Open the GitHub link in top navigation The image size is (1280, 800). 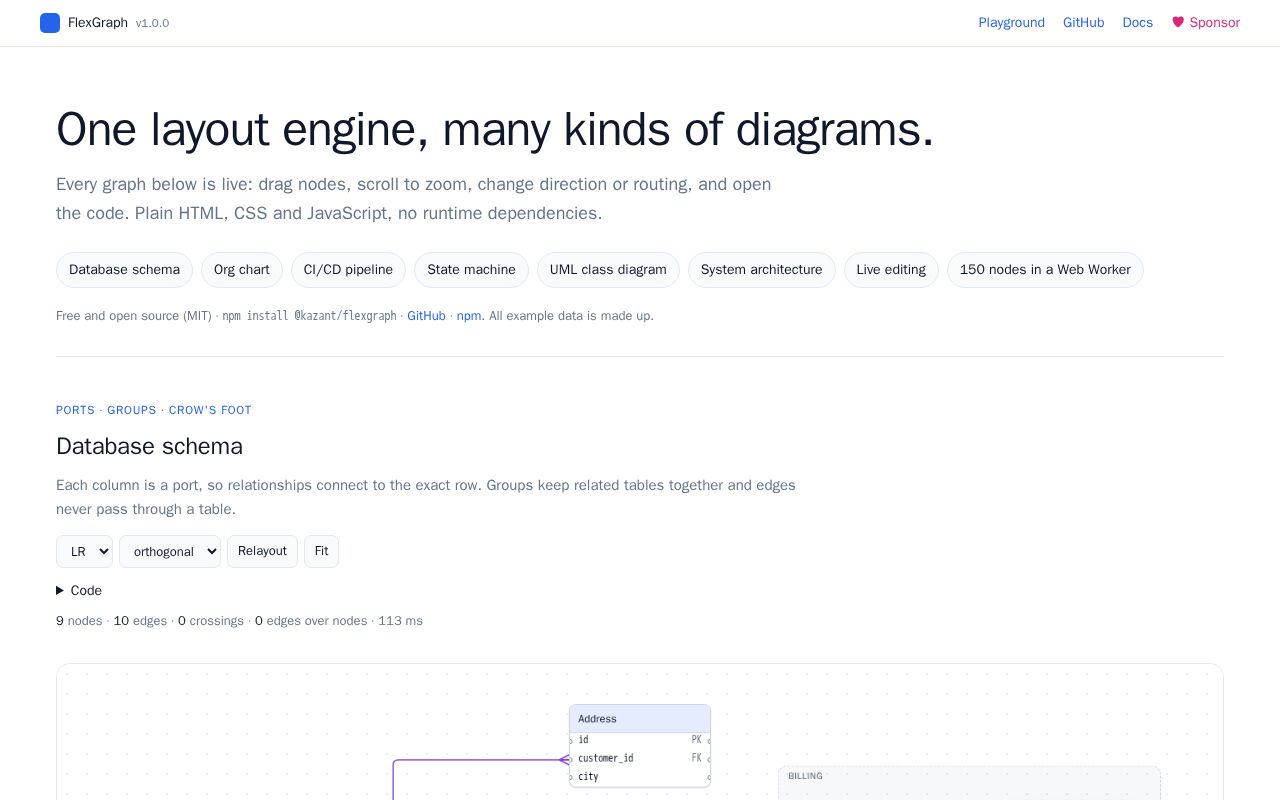1083,22
